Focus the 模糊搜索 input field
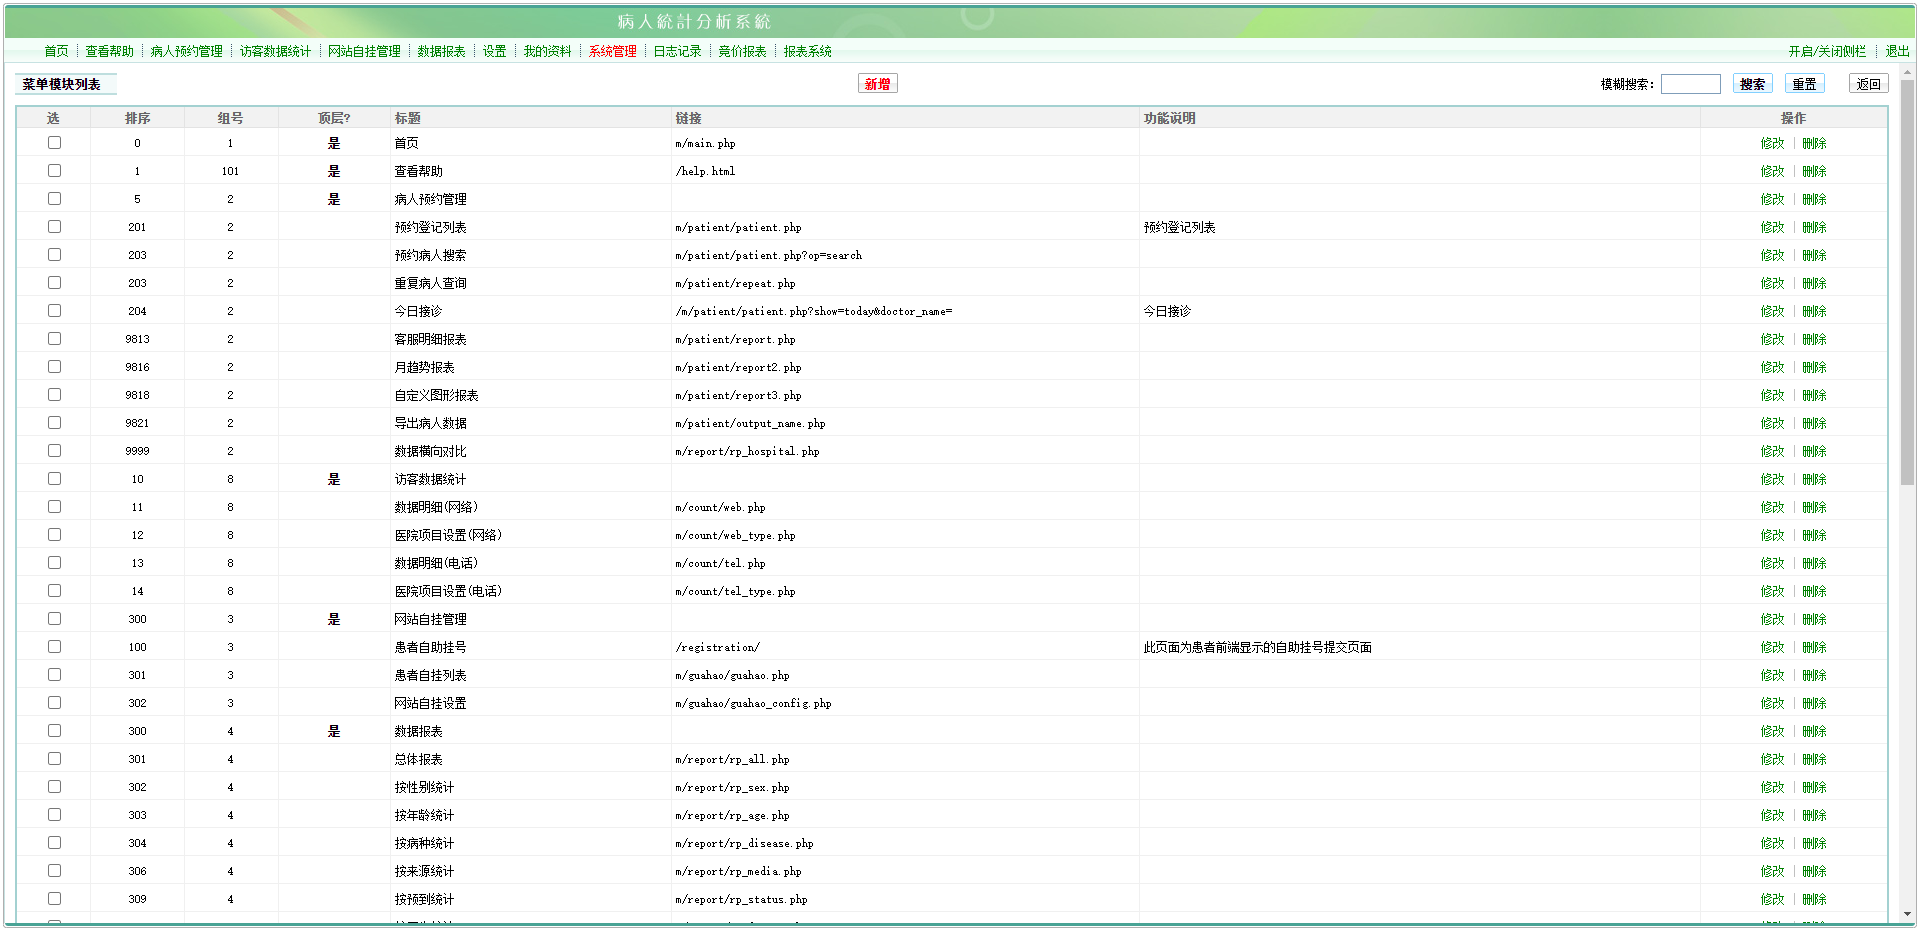The width and height of the screenshot is (1920, 931). (x=1690, y=84)
